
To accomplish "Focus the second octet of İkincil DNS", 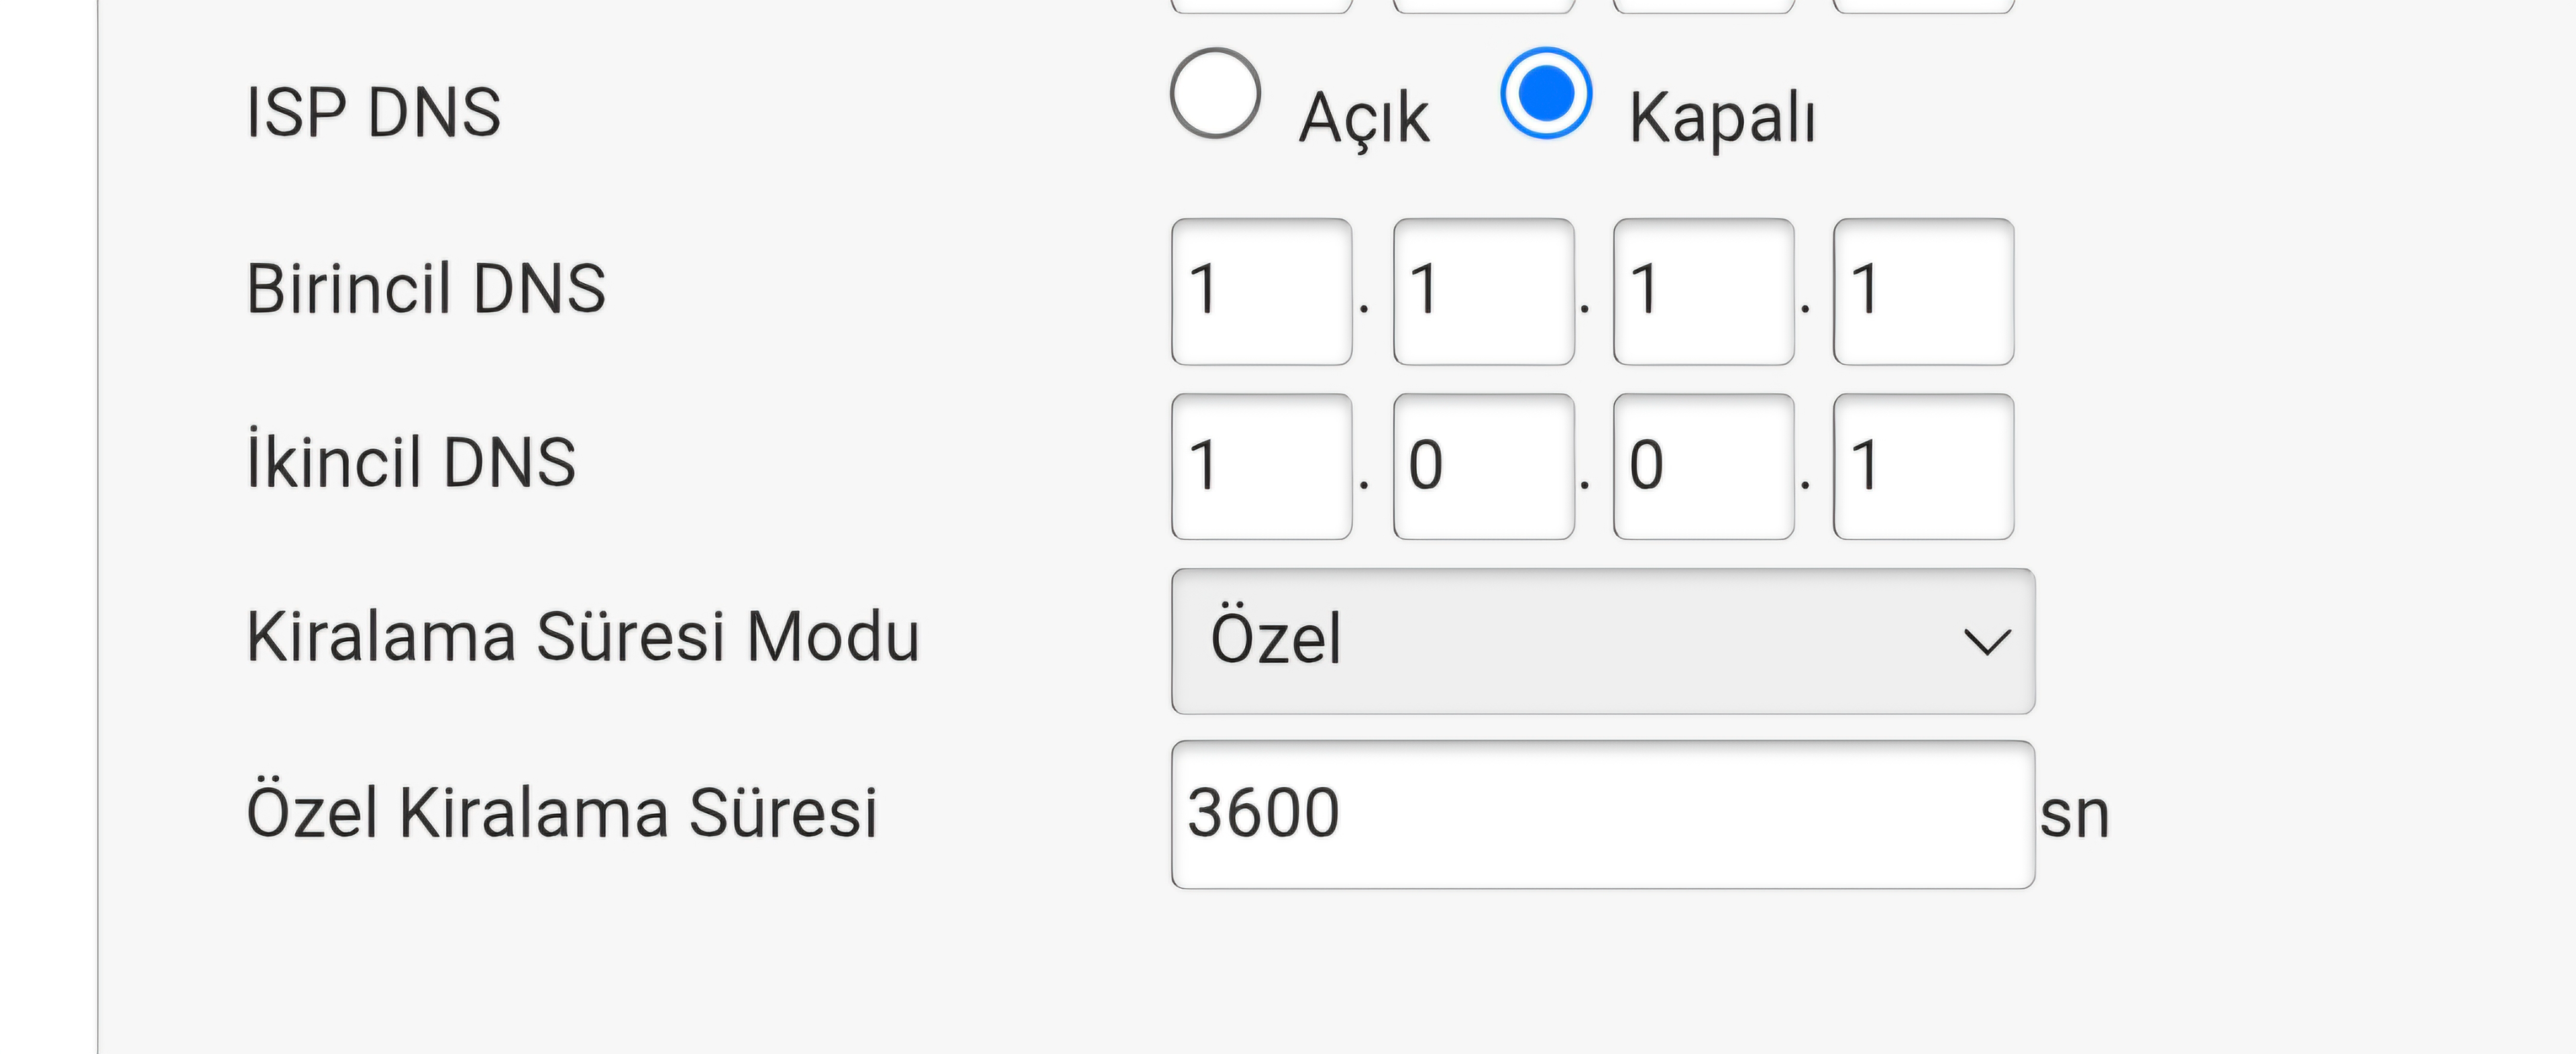I will [x=1483, y=466].
